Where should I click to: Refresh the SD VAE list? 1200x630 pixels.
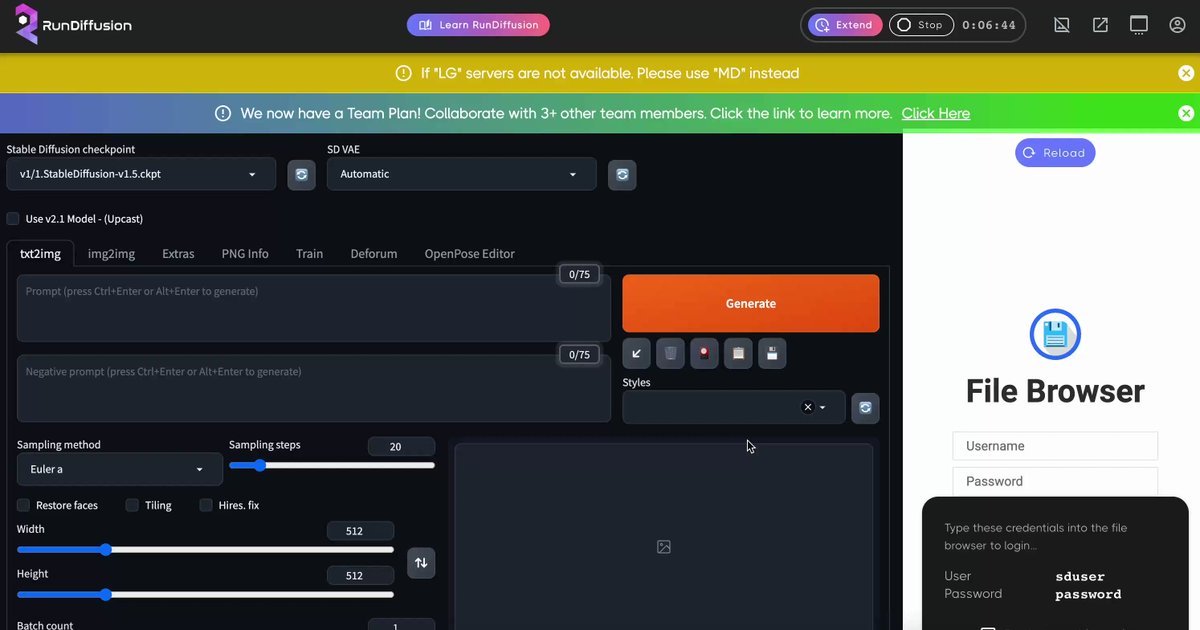[x=622, y=174]
